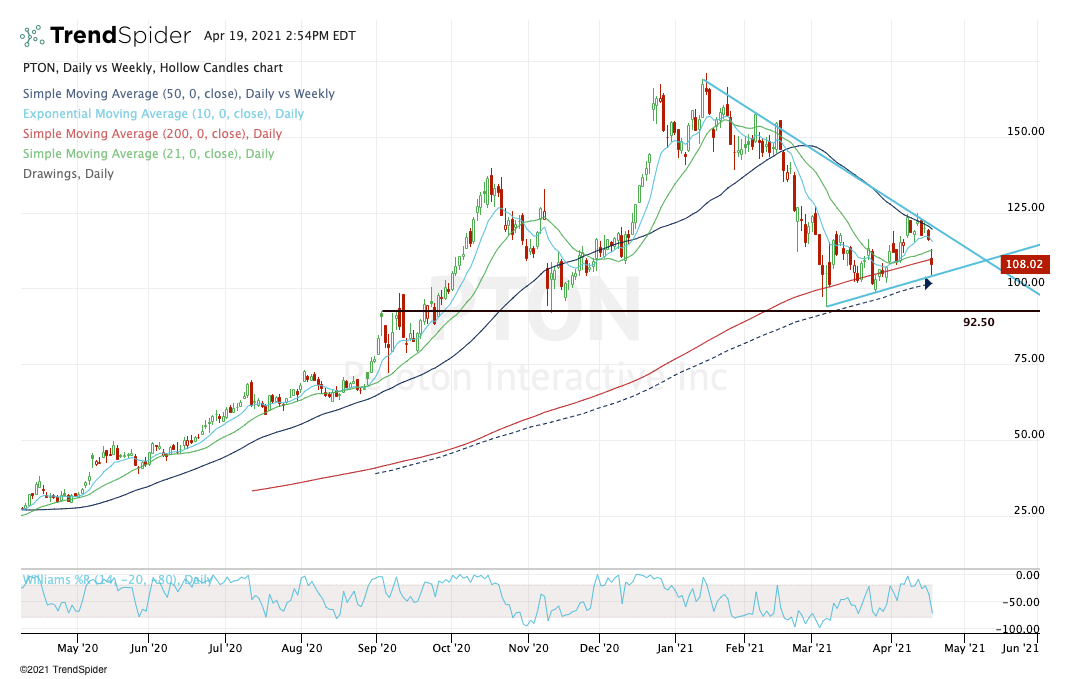
Task: Select the Exponential Moving Average 10 legend entry
Action: (x=163, y=113)
